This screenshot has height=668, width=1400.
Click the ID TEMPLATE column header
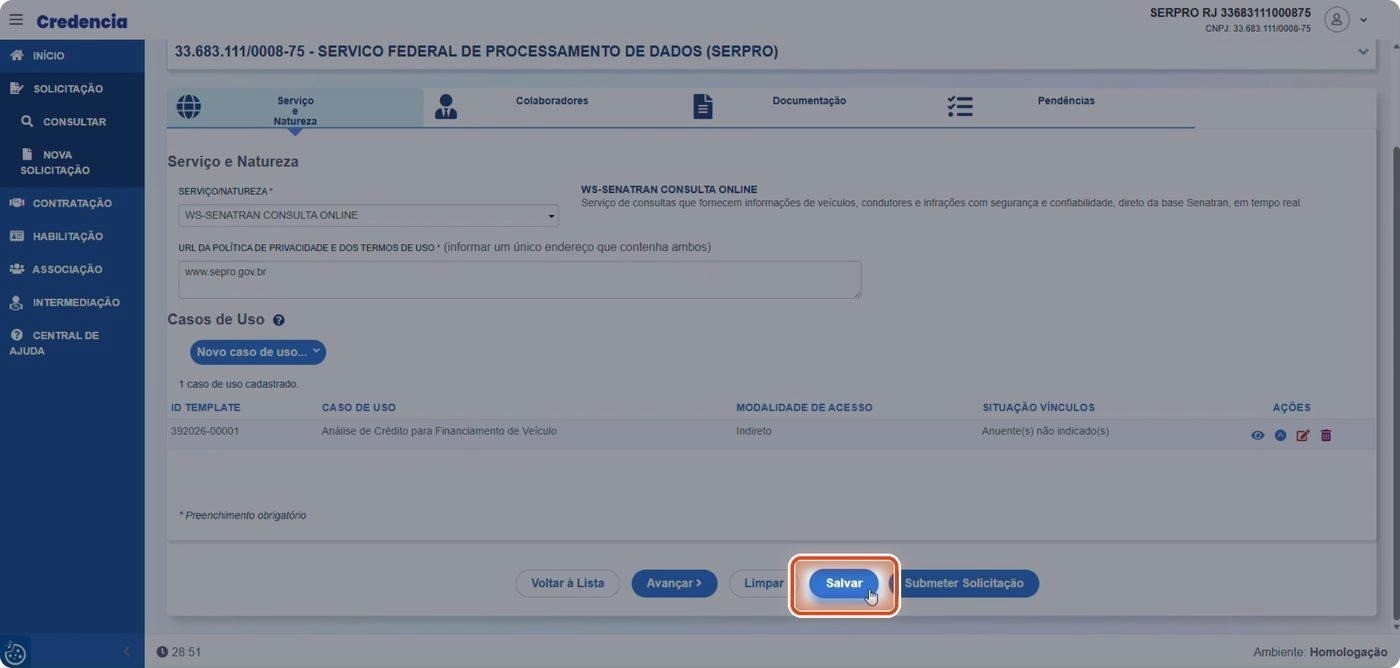coord(206,408)
